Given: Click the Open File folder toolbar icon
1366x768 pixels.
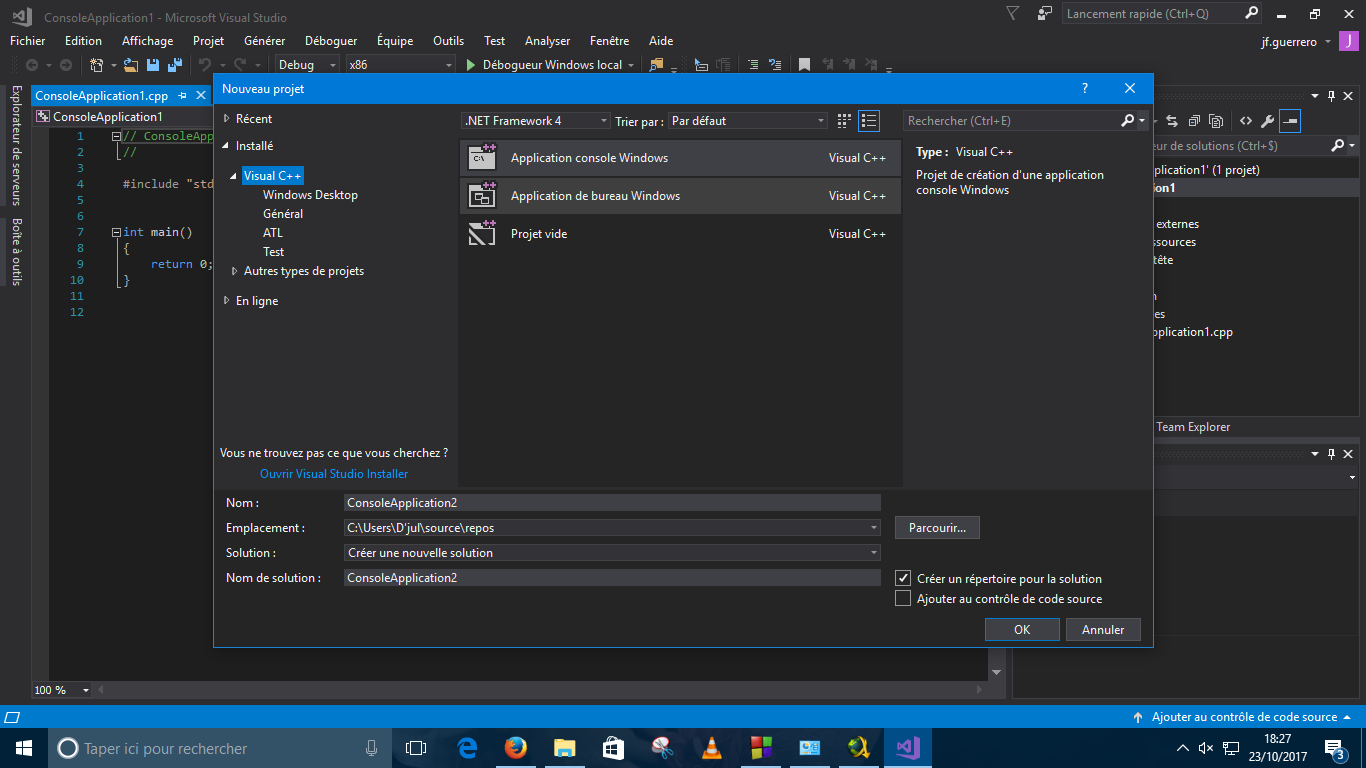Looking at the screenshot, I should pyautogui.click(x=131, y=65).
